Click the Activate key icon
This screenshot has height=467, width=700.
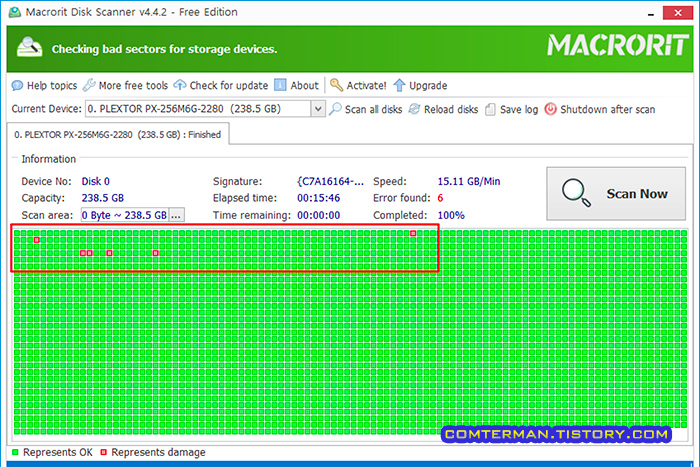pyautogui.click(x=336, y=85)
